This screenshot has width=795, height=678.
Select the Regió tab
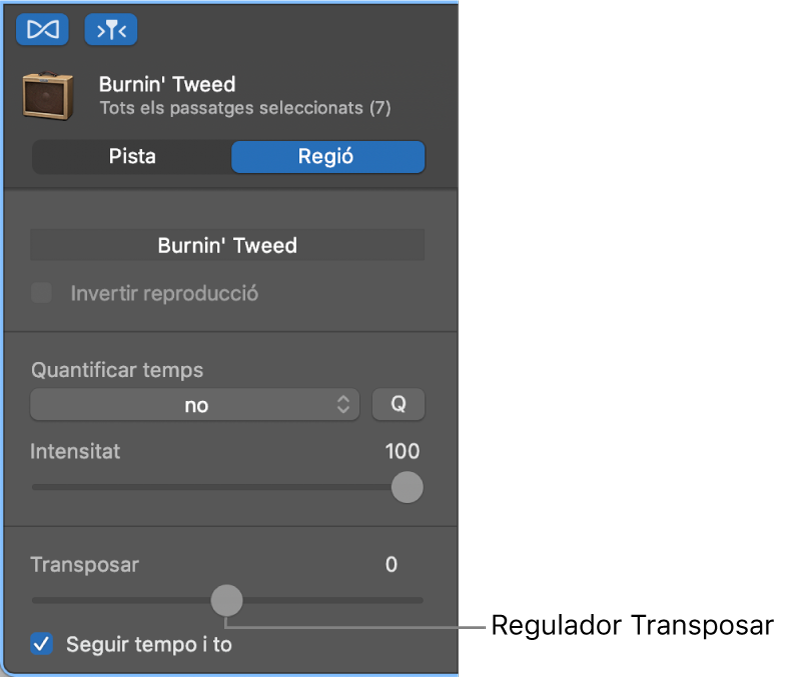point(327,157)
